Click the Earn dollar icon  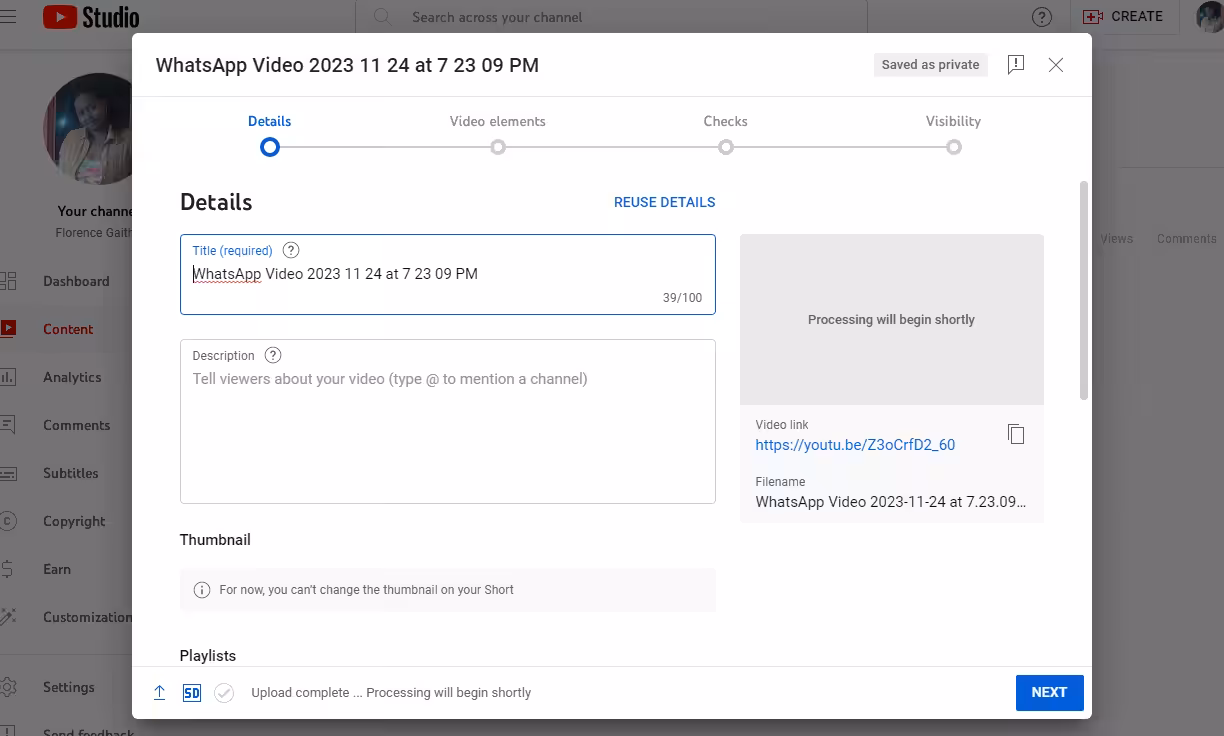[x=7, y=569]
